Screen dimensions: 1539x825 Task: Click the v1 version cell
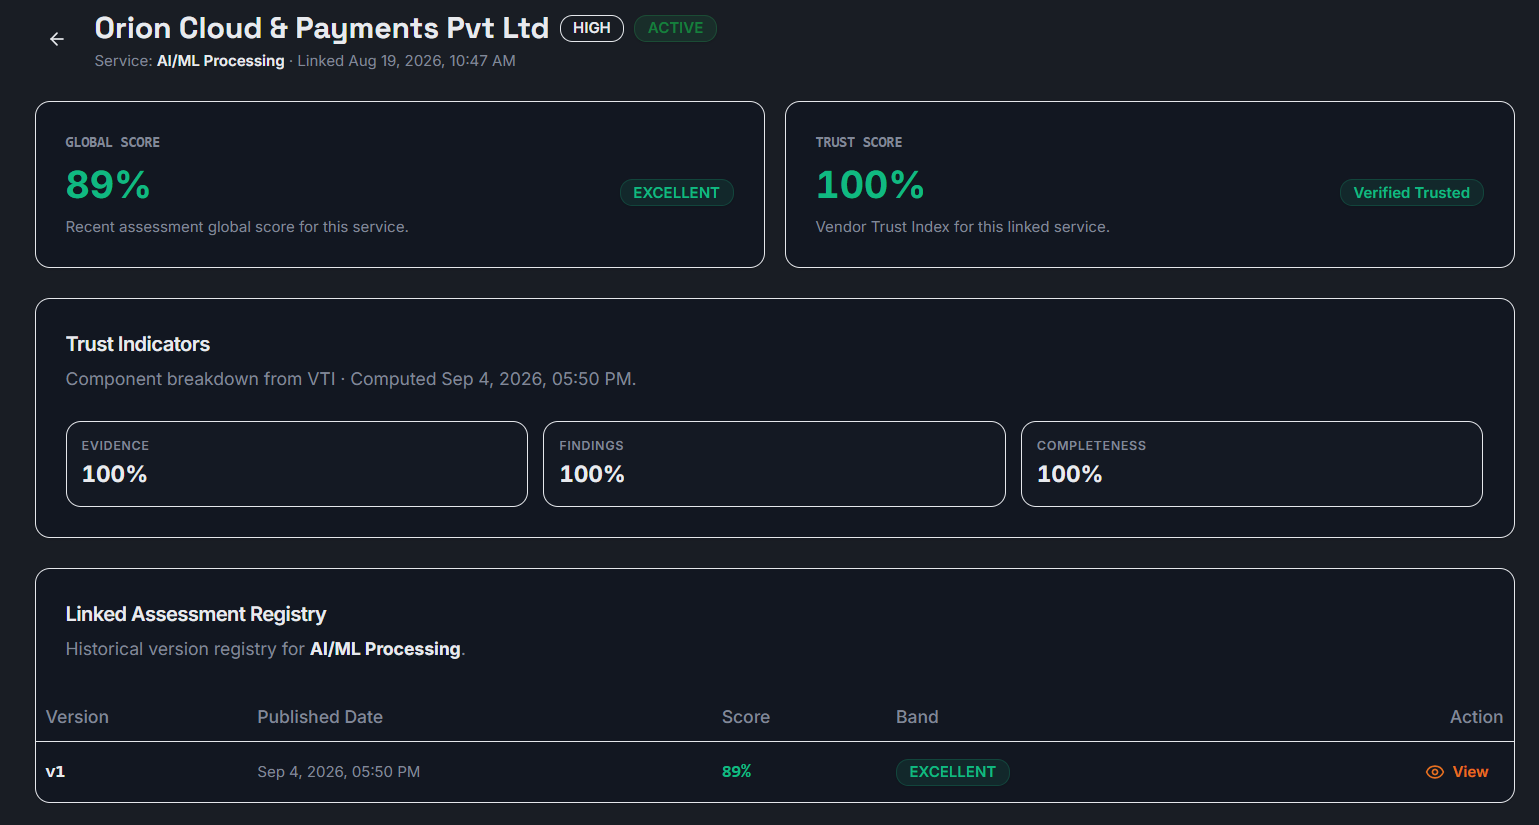click(56, 772)
